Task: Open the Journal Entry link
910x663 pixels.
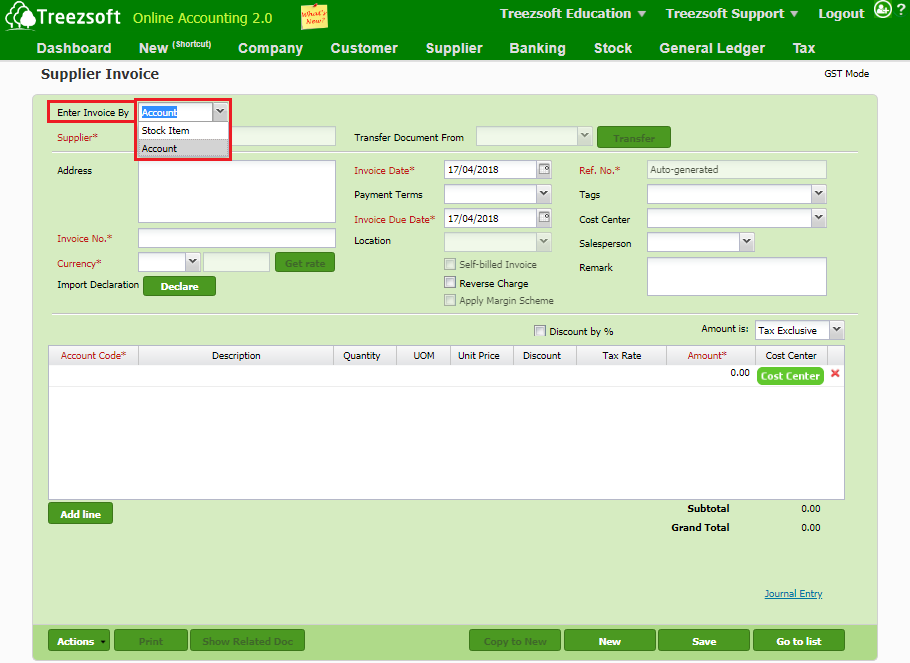Action: click(793, 593)
